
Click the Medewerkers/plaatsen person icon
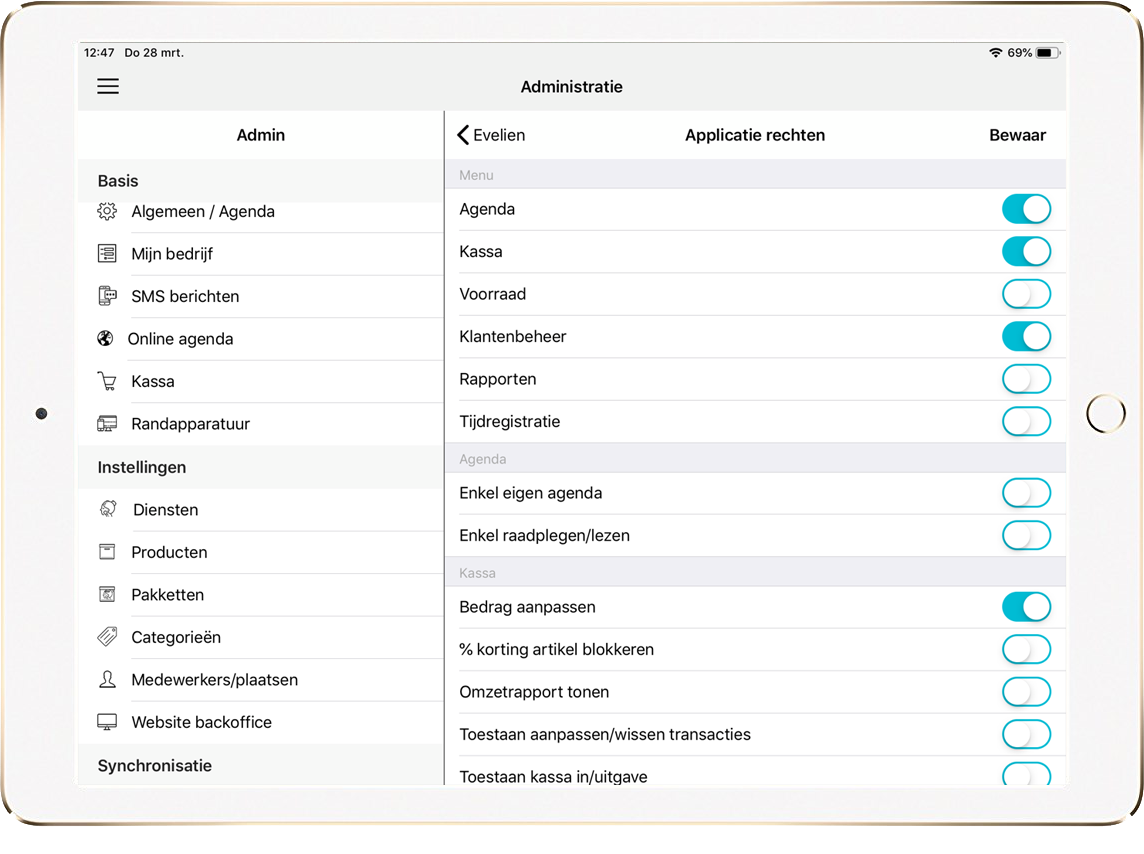pyautogui.click(x=107, y=680)
